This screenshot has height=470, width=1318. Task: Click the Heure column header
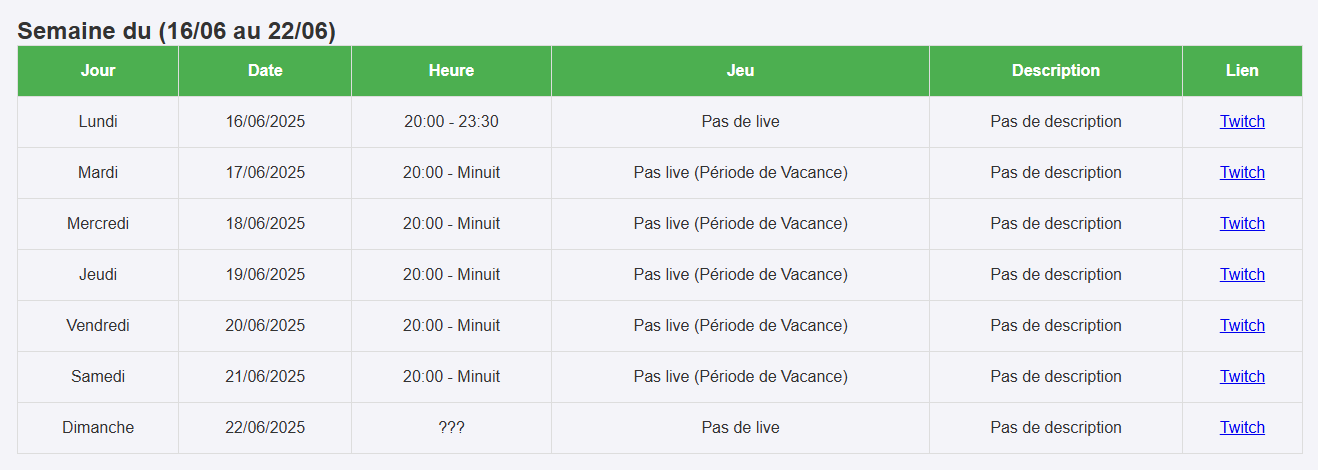(451, 71)
